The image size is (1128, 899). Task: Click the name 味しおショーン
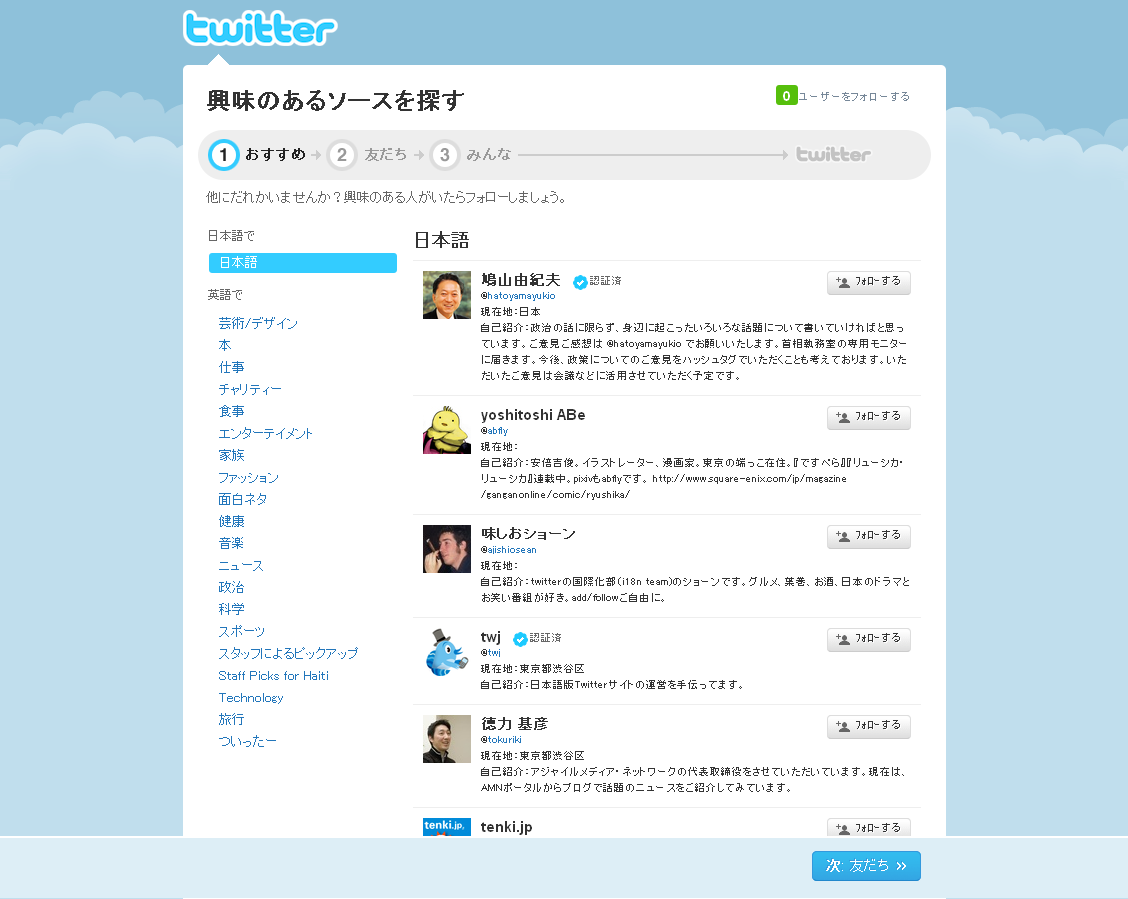click(528, 534)
